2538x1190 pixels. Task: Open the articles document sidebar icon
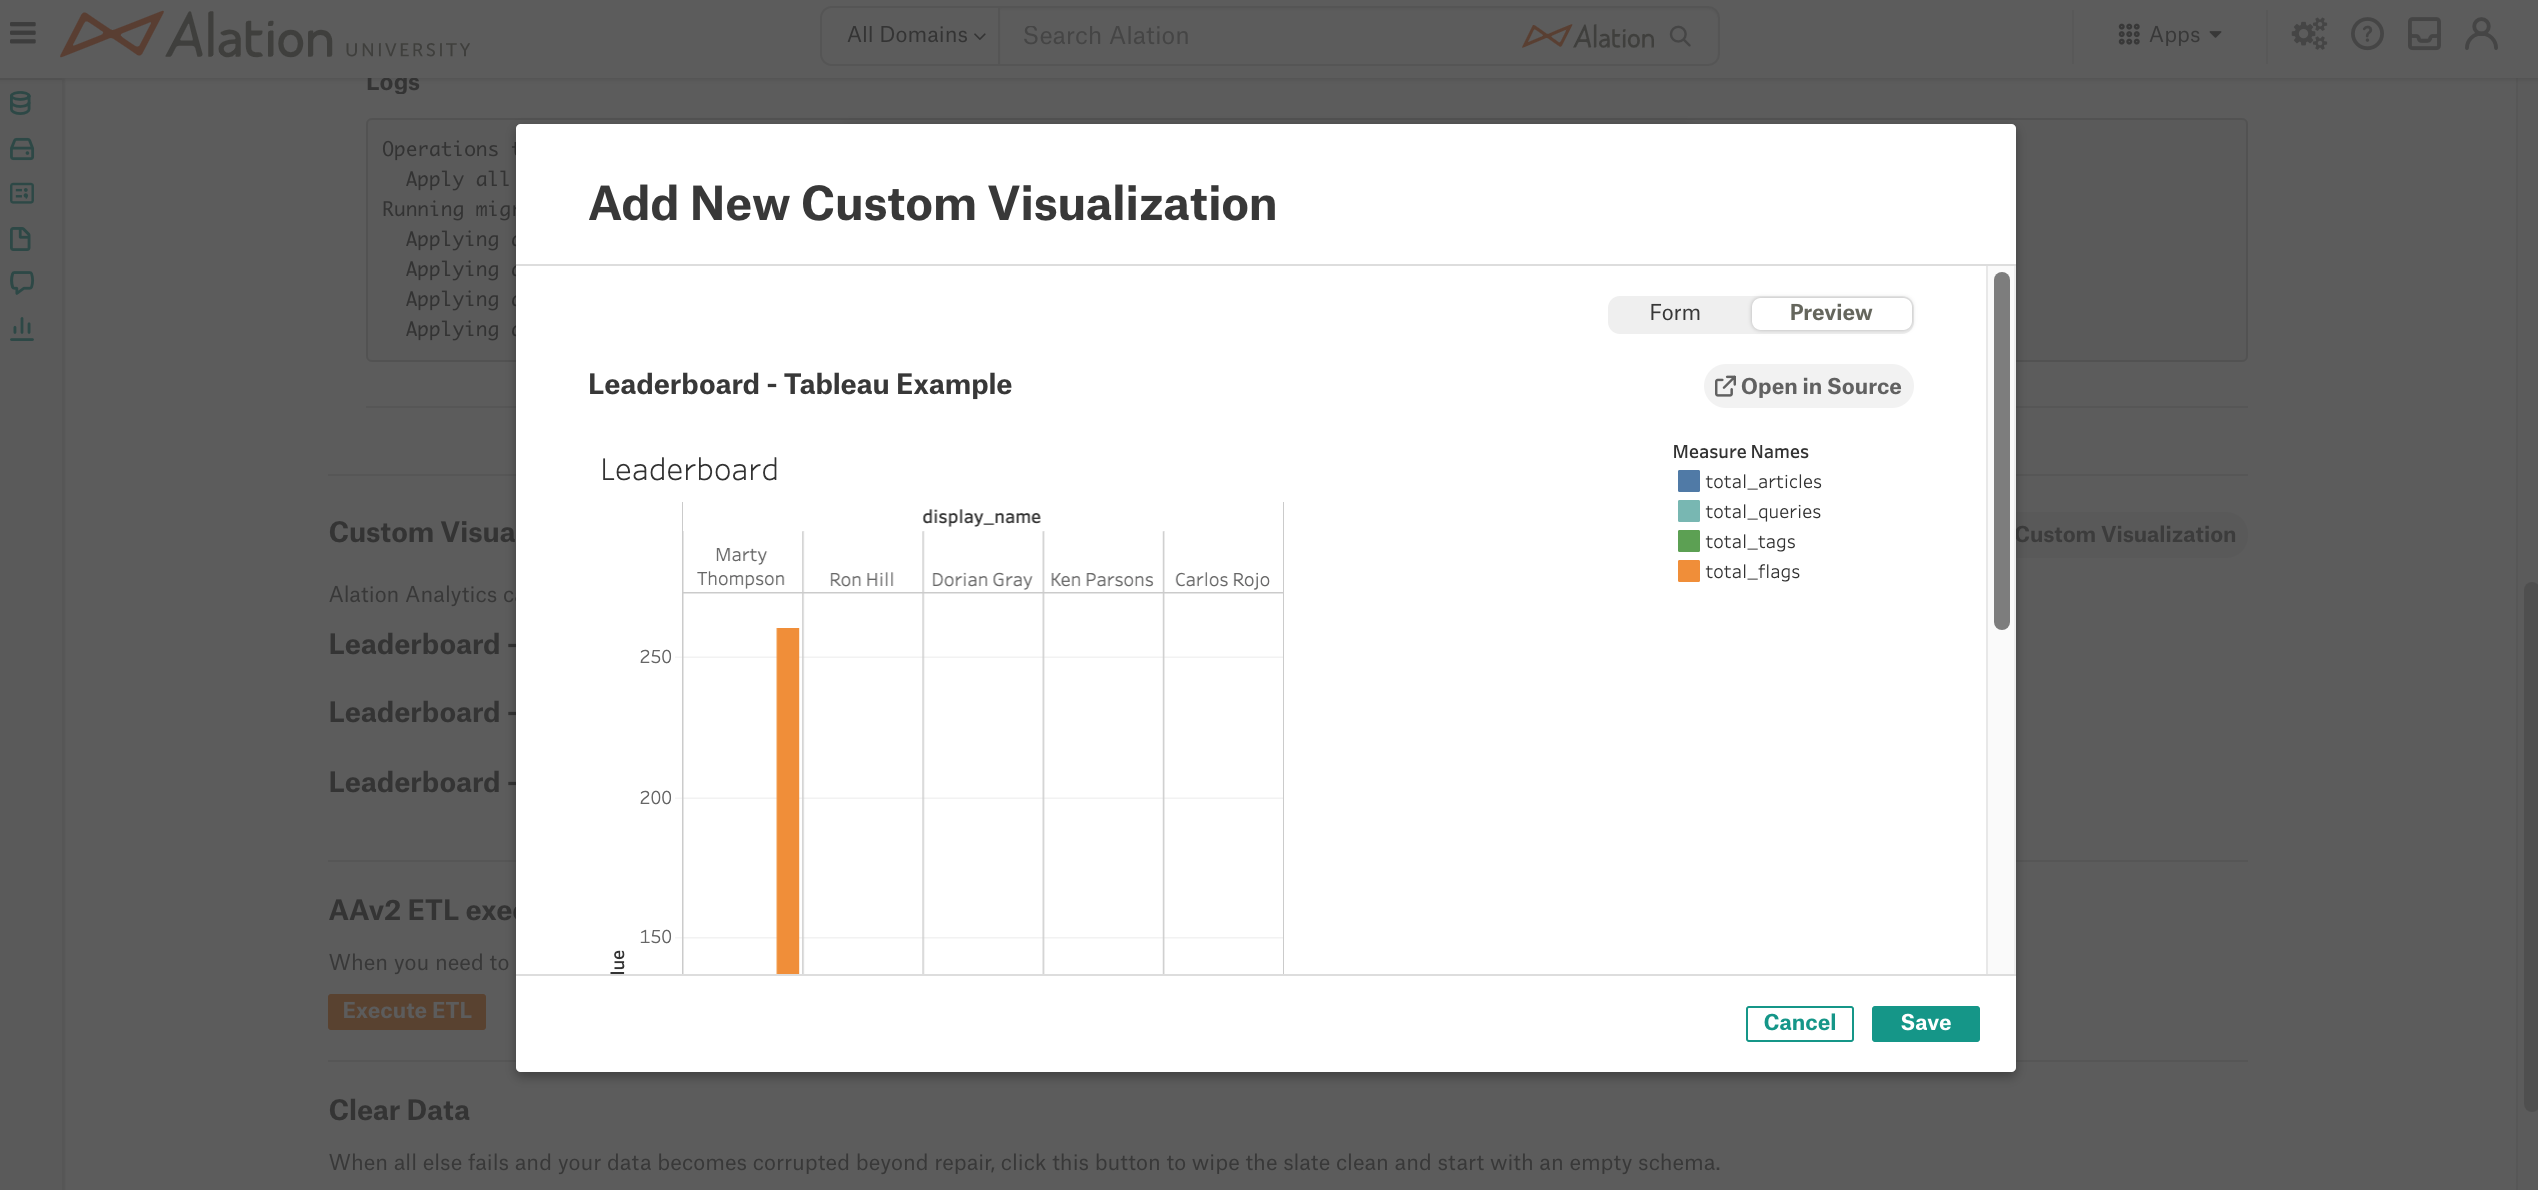21,239
